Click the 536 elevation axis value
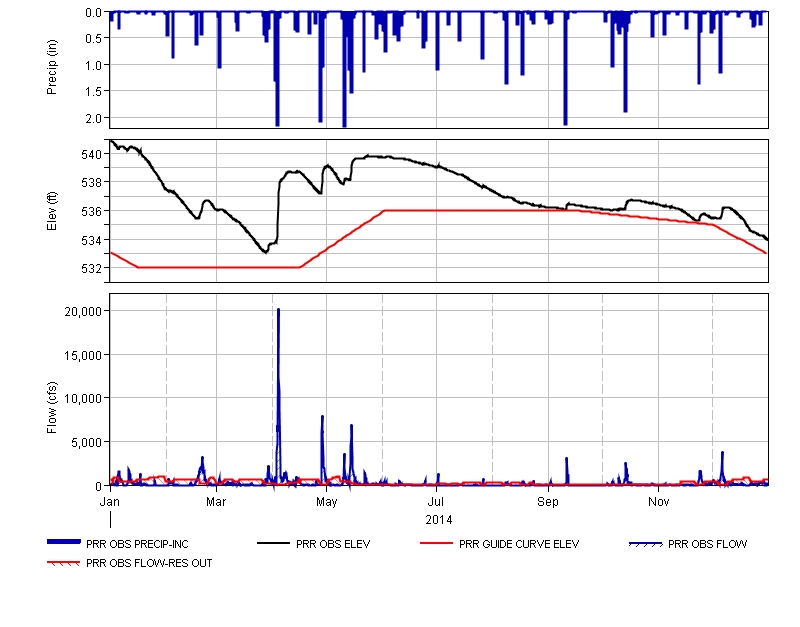 point(92,211)
